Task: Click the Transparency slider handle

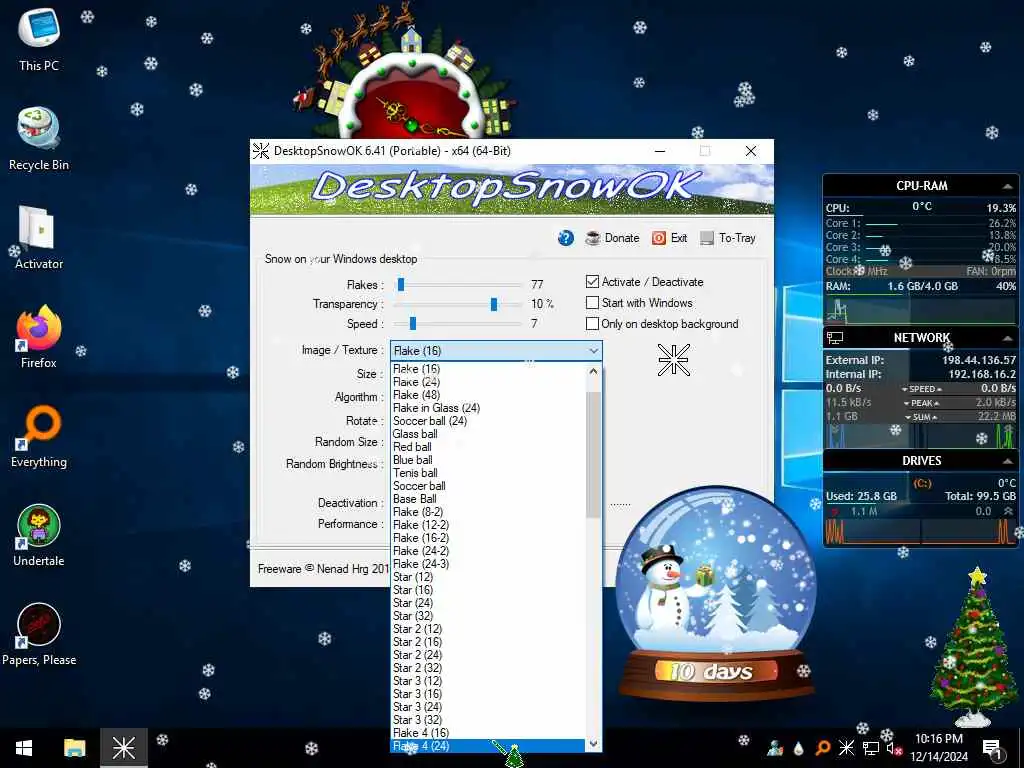Action: [x=494, y=304]
